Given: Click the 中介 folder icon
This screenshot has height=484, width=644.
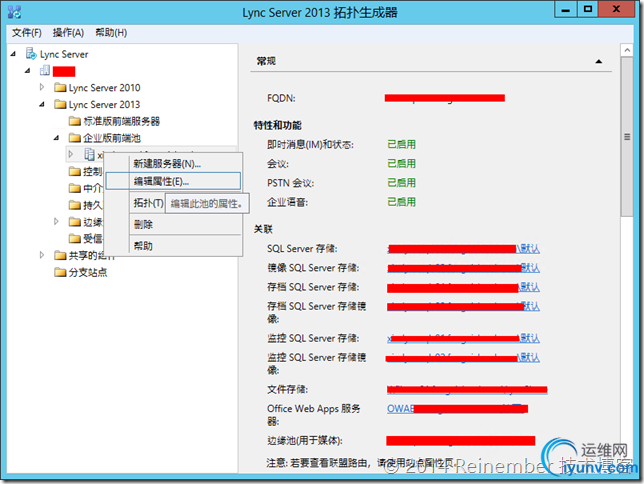Looking at the screenshot, I should pyautogui.click(x=75, y=188).
